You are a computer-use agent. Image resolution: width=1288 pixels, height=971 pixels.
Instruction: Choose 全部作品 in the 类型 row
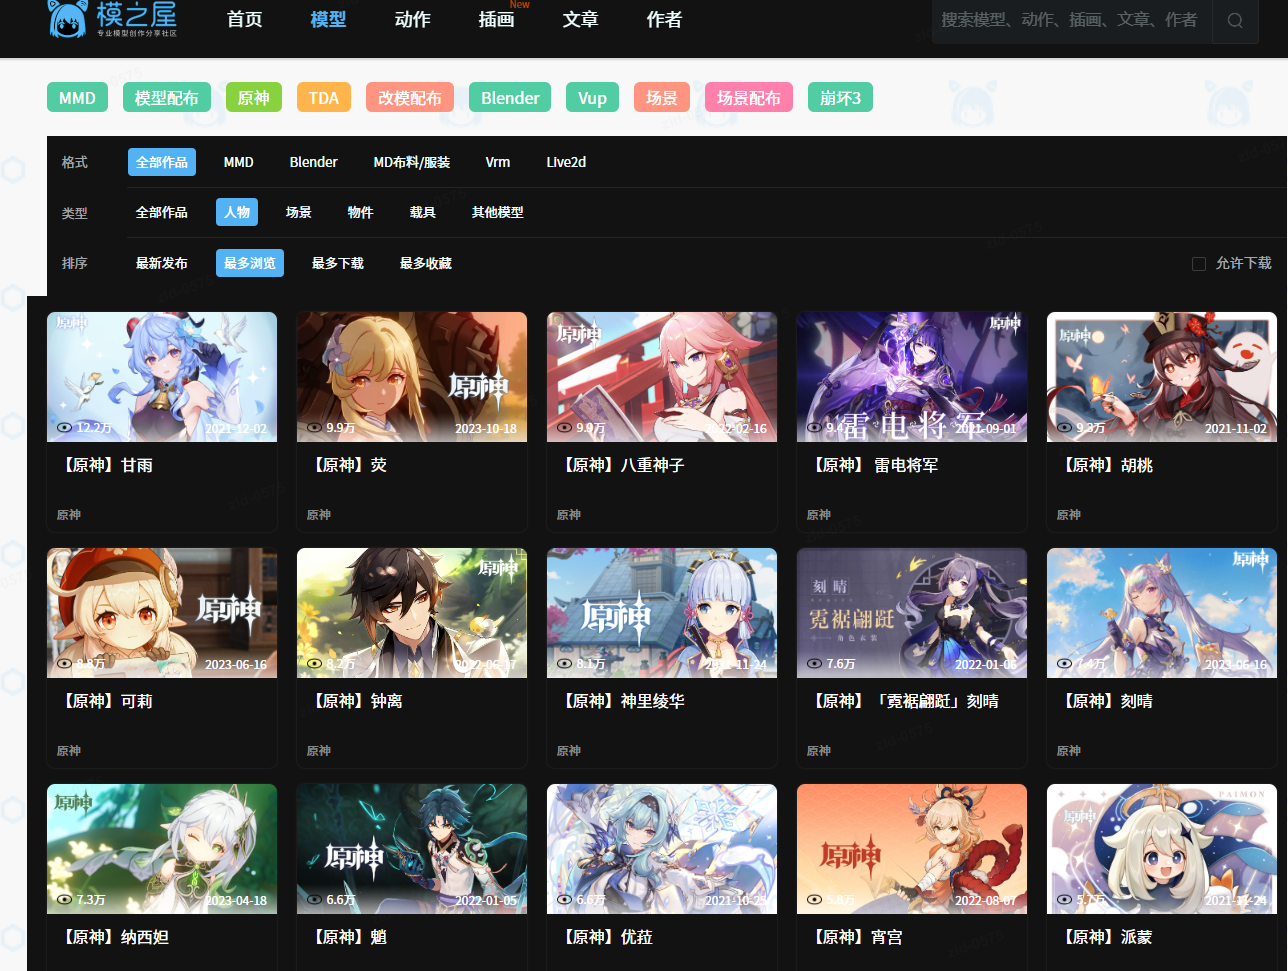pos(162,212)
